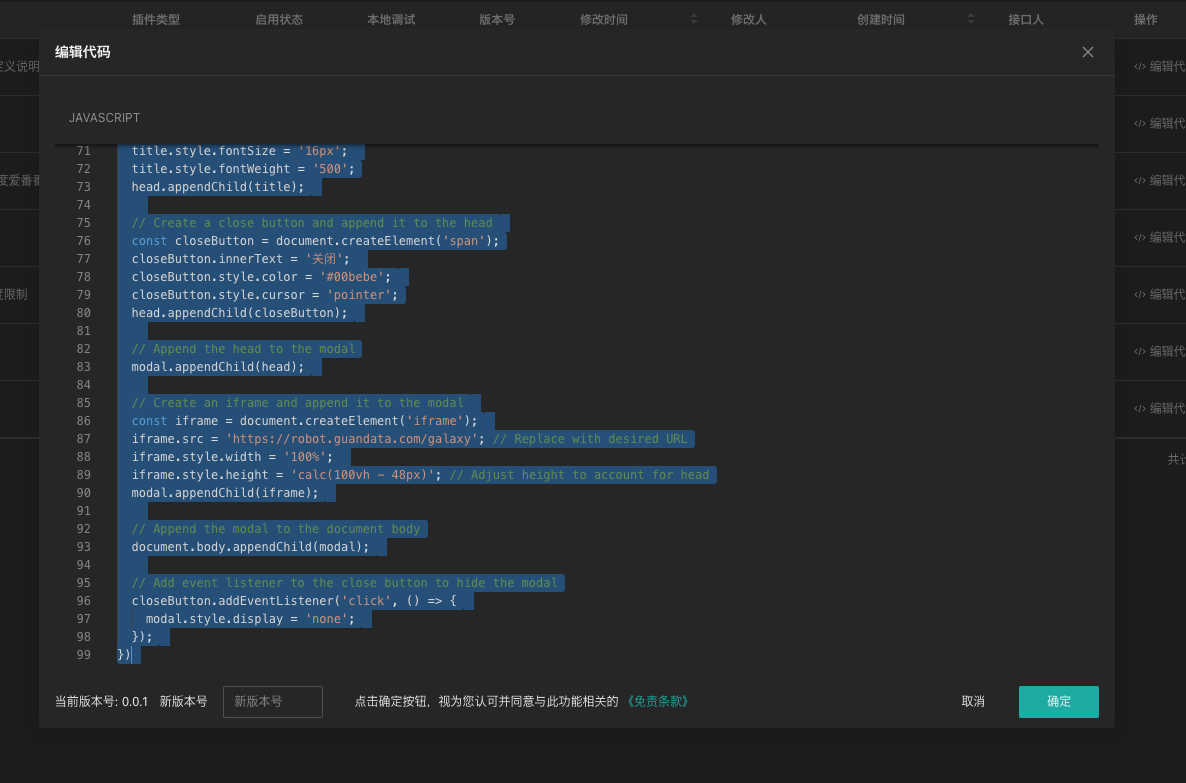Focus the 新版本号 input field
This screenshot has width=1186, height=783.
[x=272, y=701]
